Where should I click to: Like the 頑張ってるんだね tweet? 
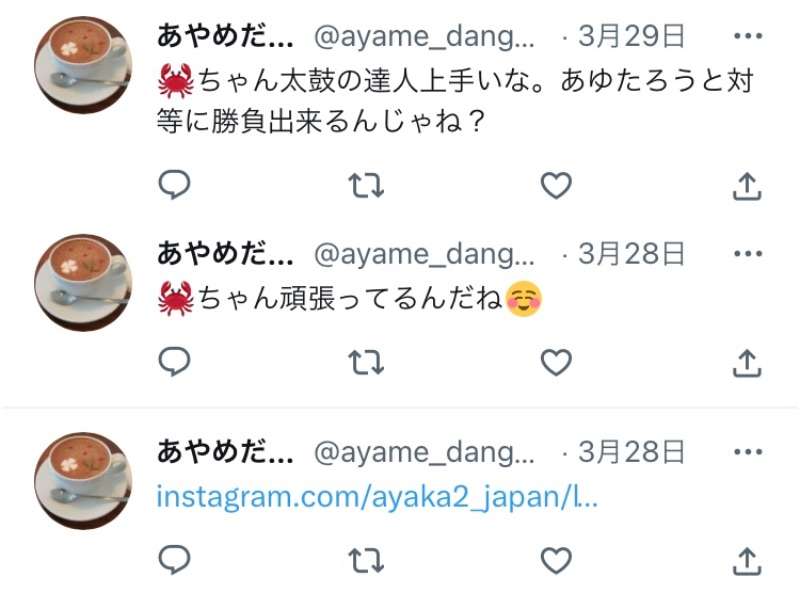click(556, 362)
